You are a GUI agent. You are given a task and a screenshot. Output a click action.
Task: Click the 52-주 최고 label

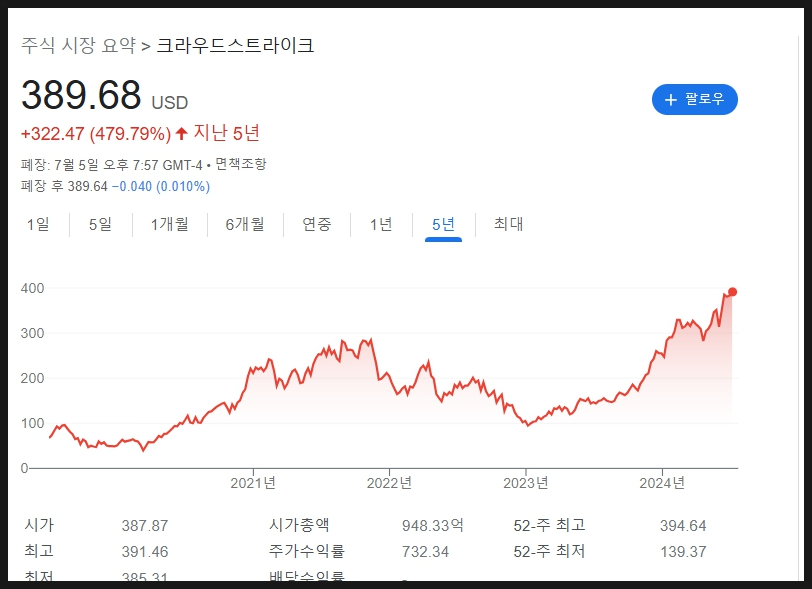(549, 525)
